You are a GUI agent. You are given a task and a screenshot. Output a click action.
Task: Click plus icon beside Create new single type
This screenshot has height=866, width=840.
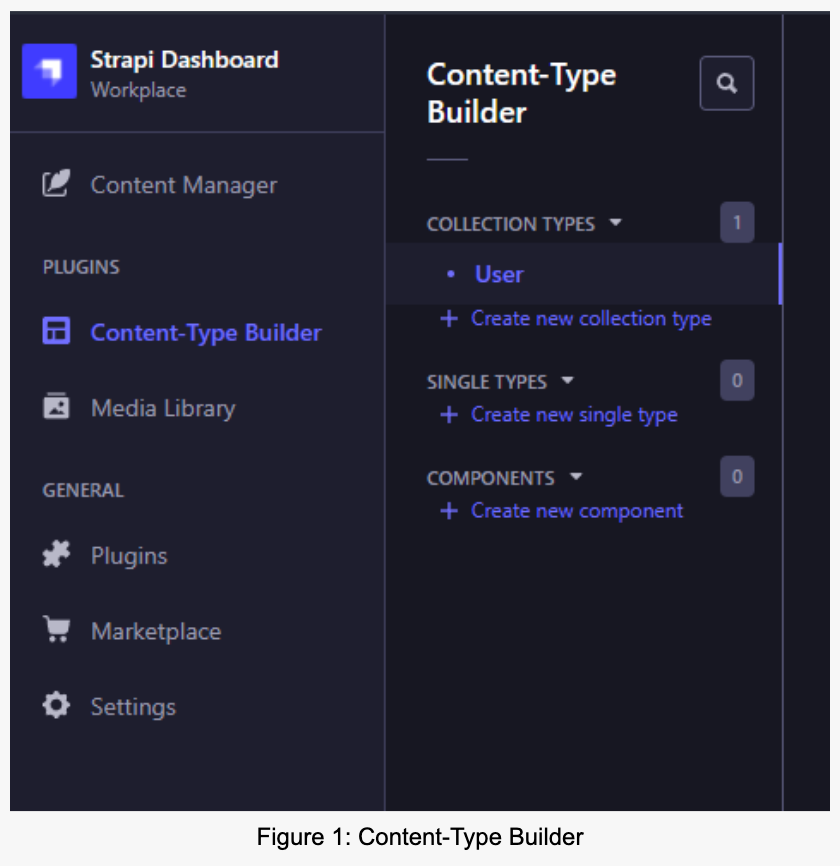(449, 415)
